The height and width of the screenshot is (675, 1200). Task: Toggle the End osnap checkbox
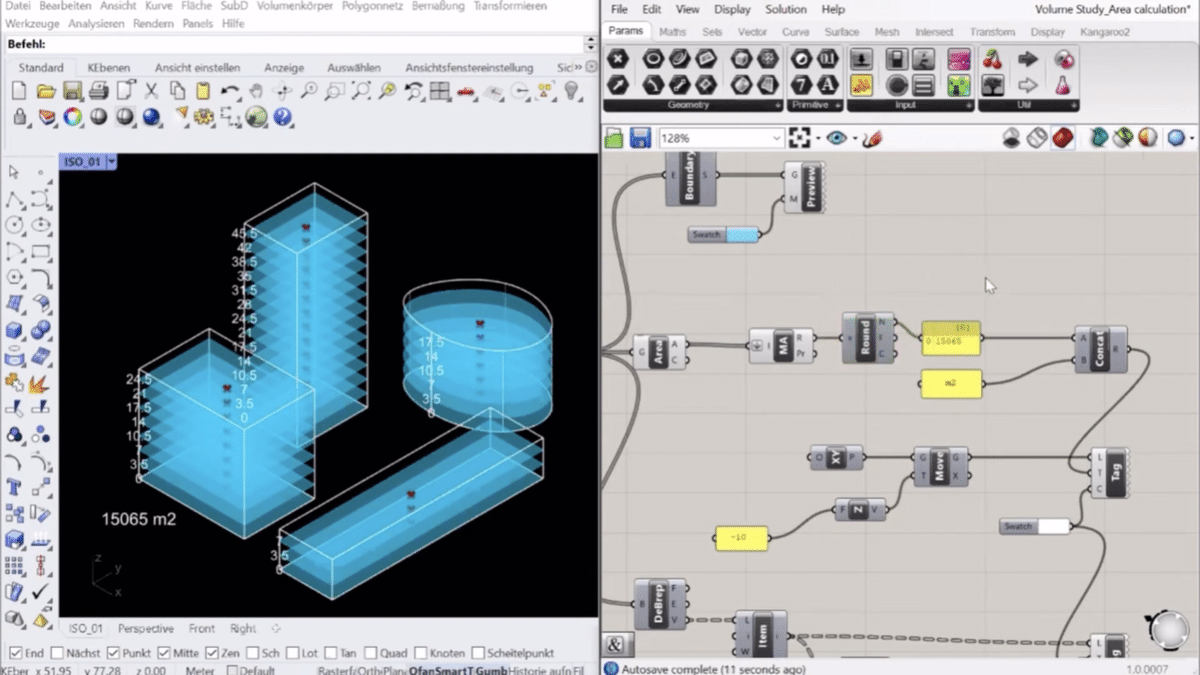click(15, 653)
